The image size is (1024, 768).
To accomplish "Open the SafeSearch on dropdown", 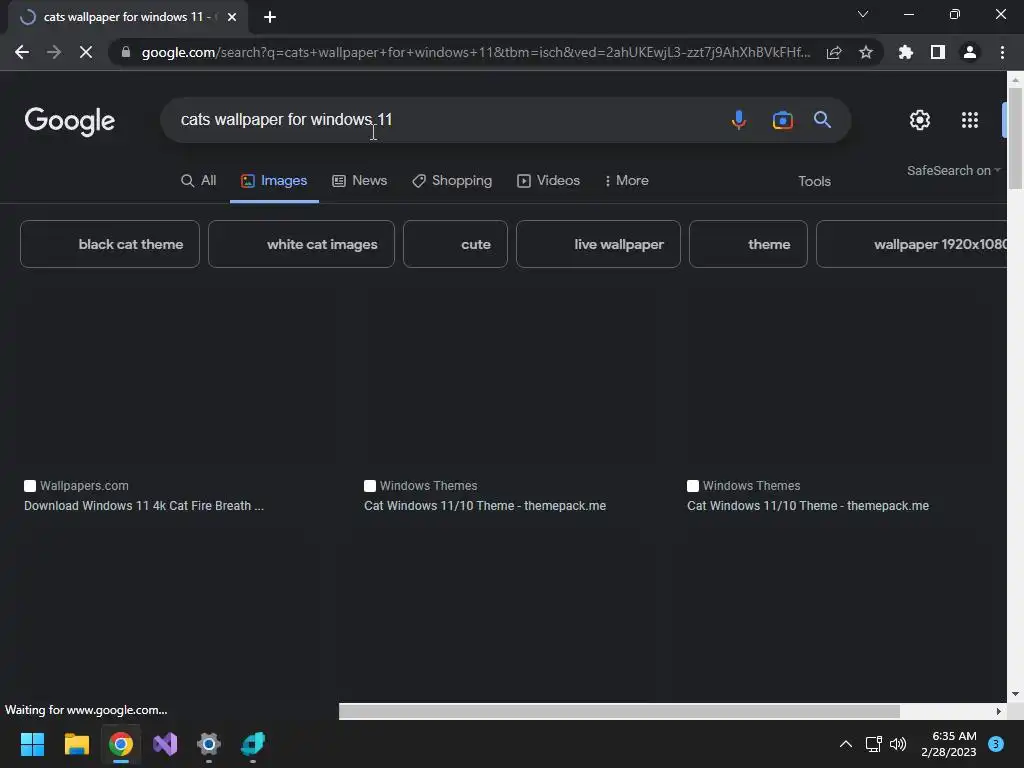I will (953, 170).
